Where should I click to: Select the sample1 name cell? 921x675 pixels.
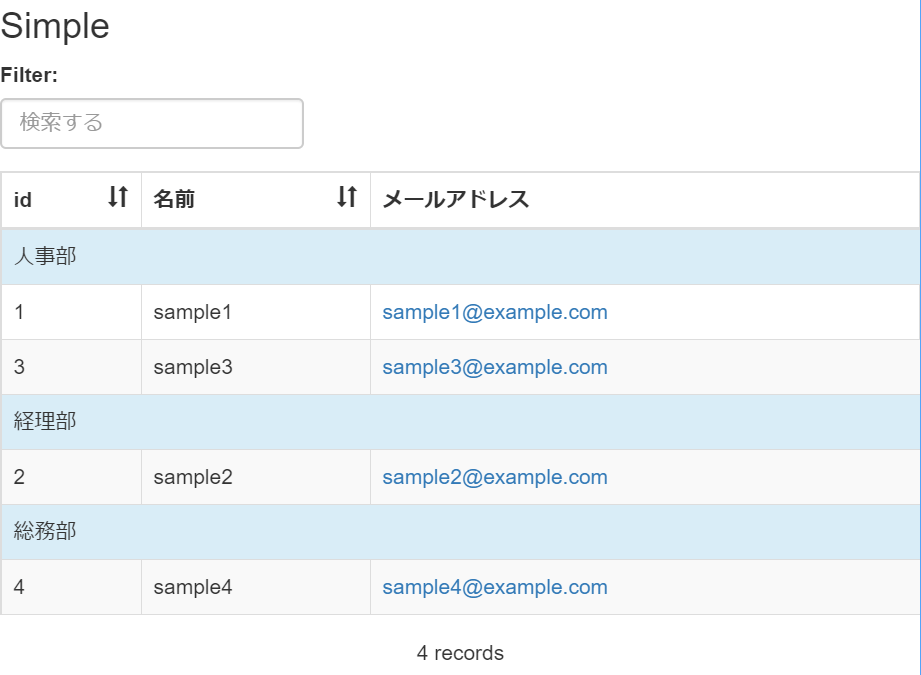point(192,312)
